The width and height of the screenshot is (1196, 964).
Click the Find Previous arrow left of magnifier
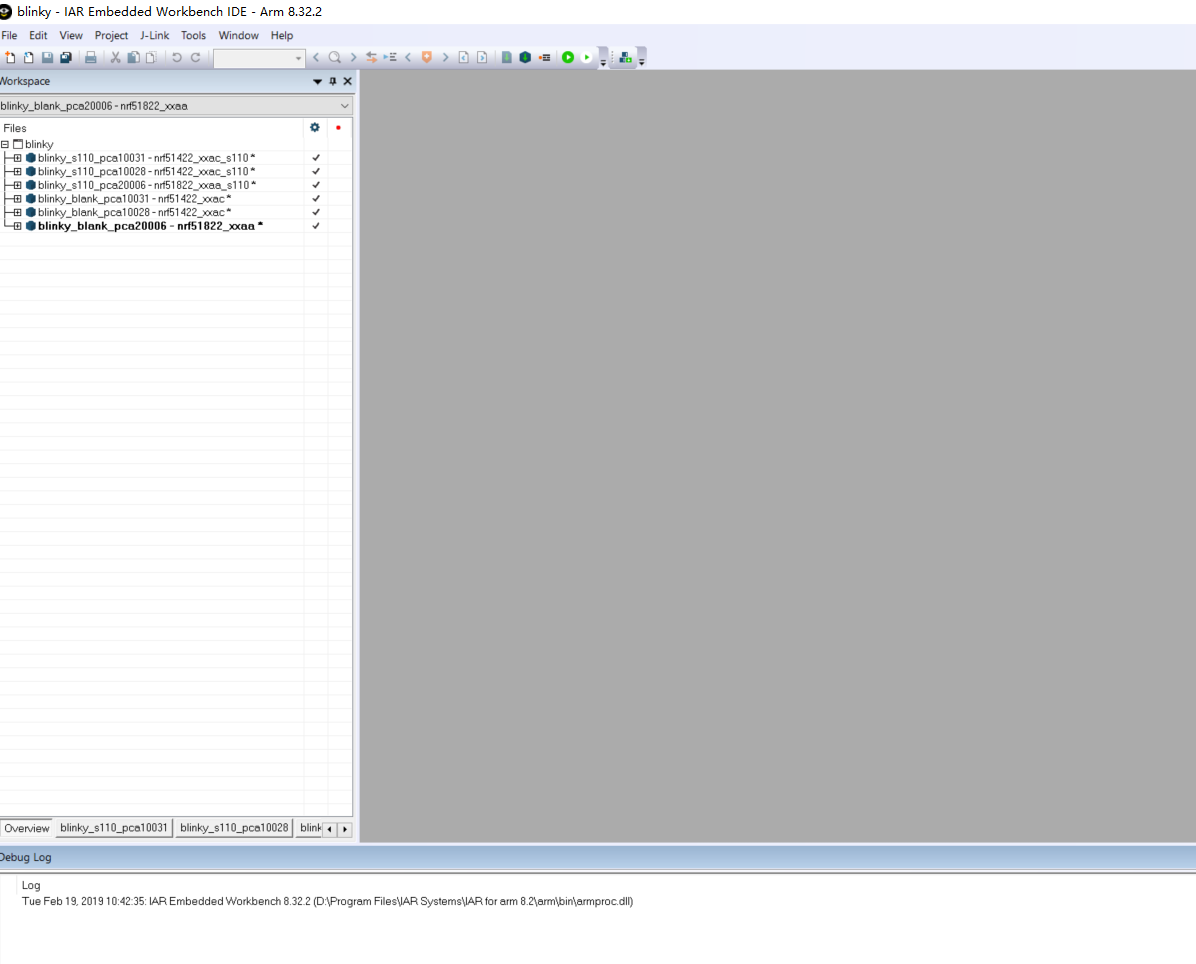(317, 57)
